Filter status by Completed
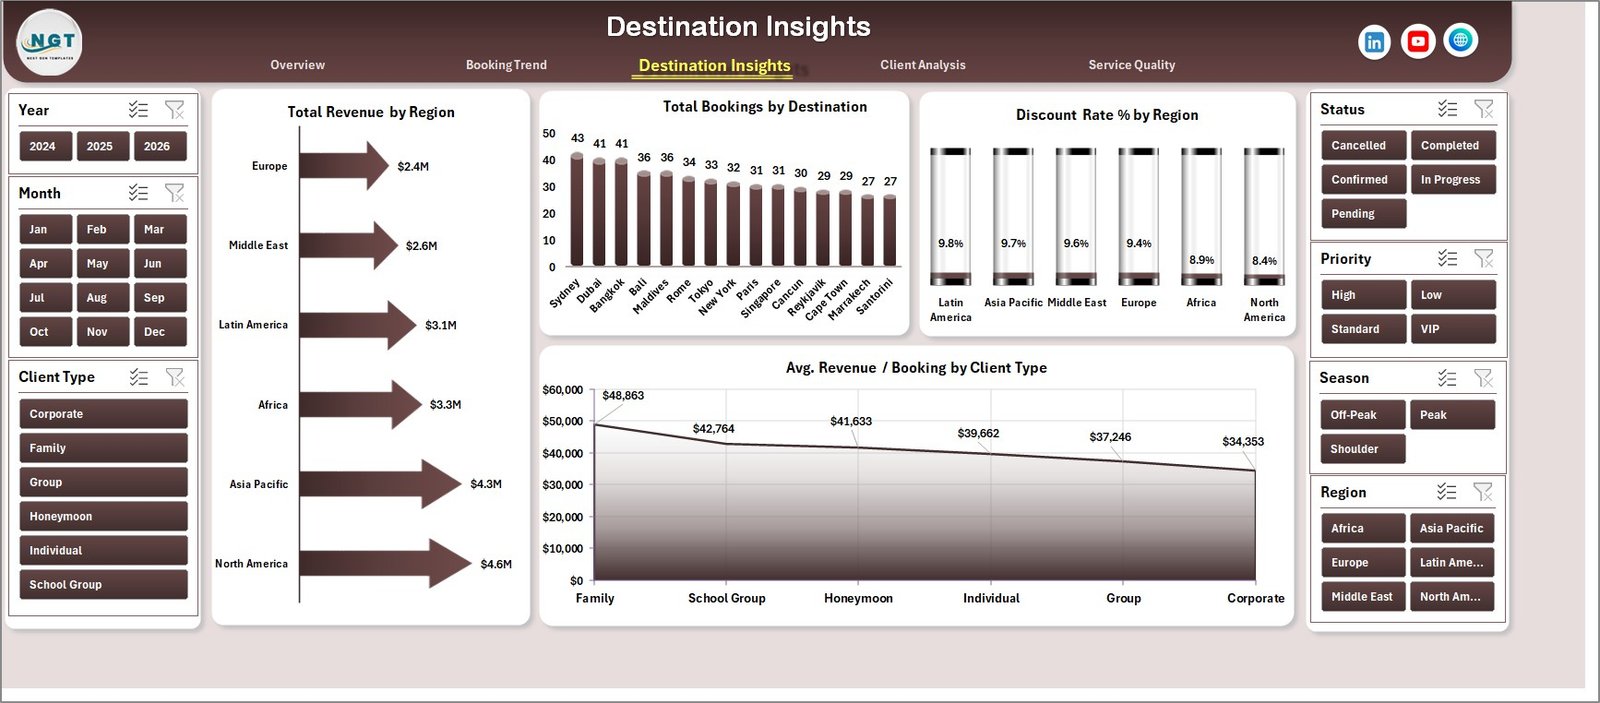The width and height of the screenshot is (1600, 703). (1453, 145)
